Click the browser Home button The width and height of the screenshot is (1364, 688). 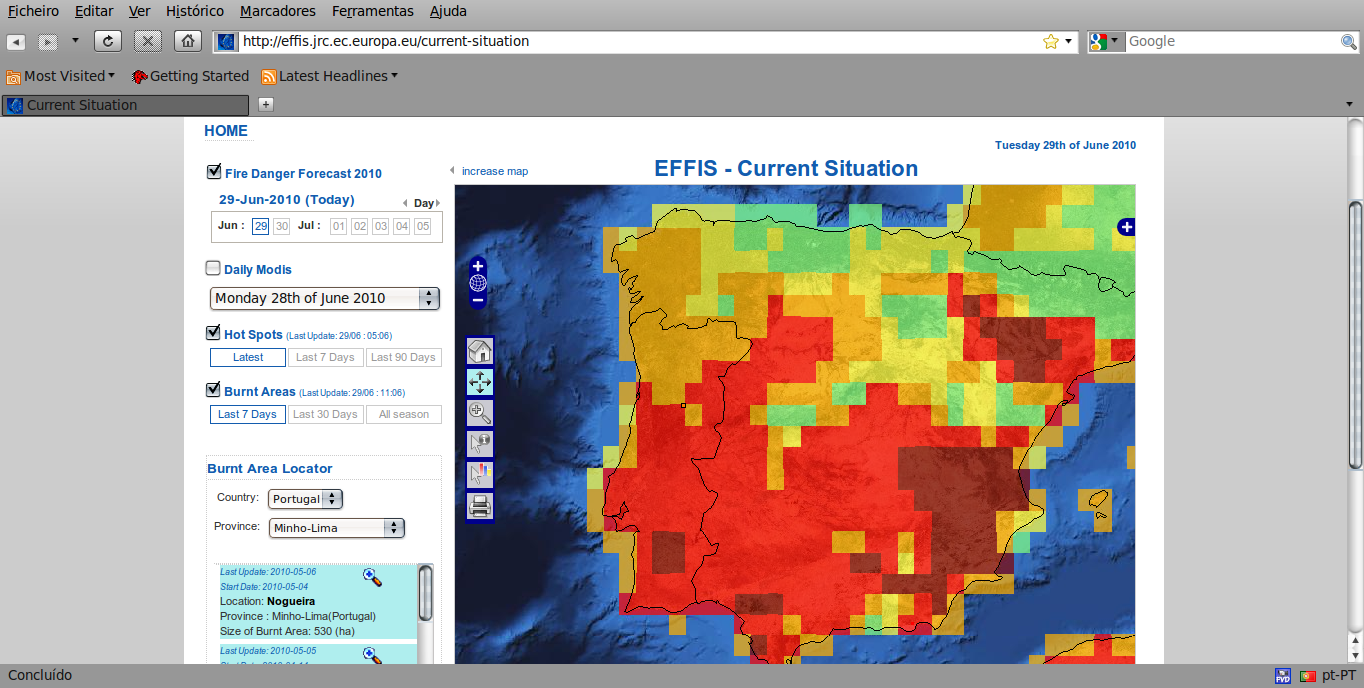pos(188,41)
